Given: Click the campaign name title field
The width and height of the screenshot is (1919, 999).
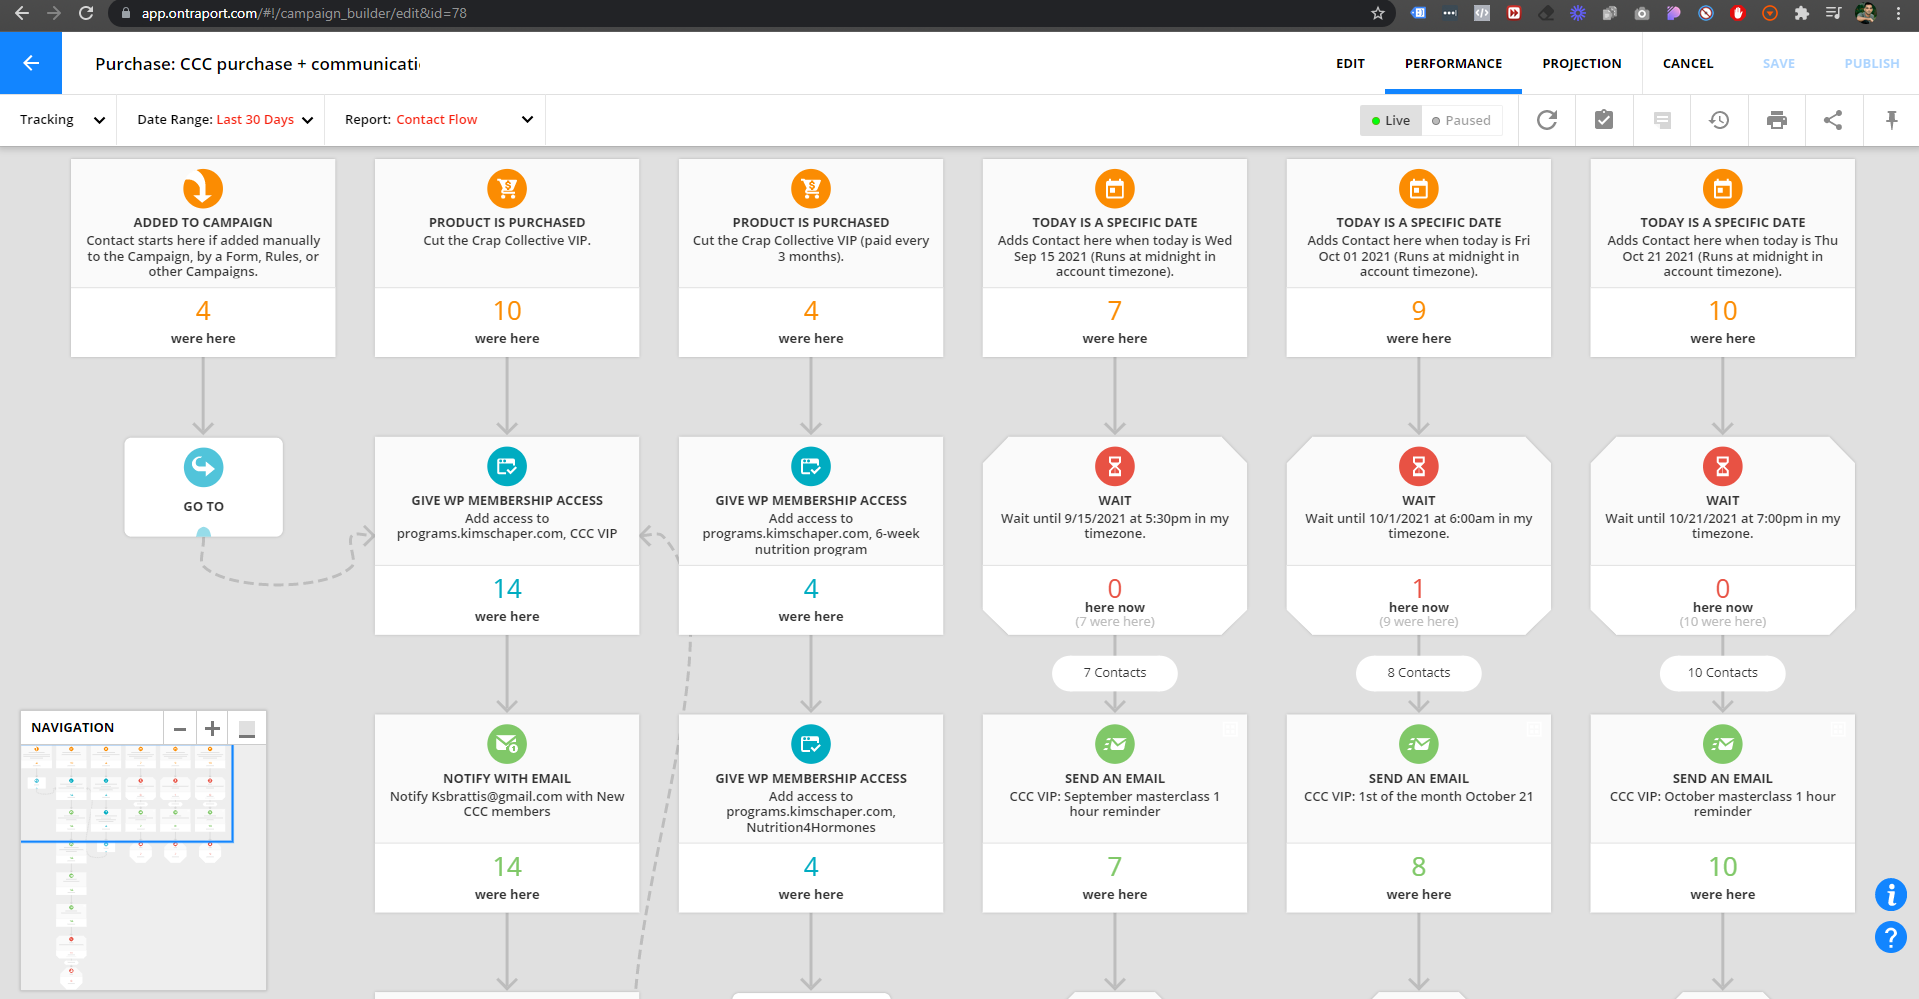Looking at the screenshot, I should [257, 64].
